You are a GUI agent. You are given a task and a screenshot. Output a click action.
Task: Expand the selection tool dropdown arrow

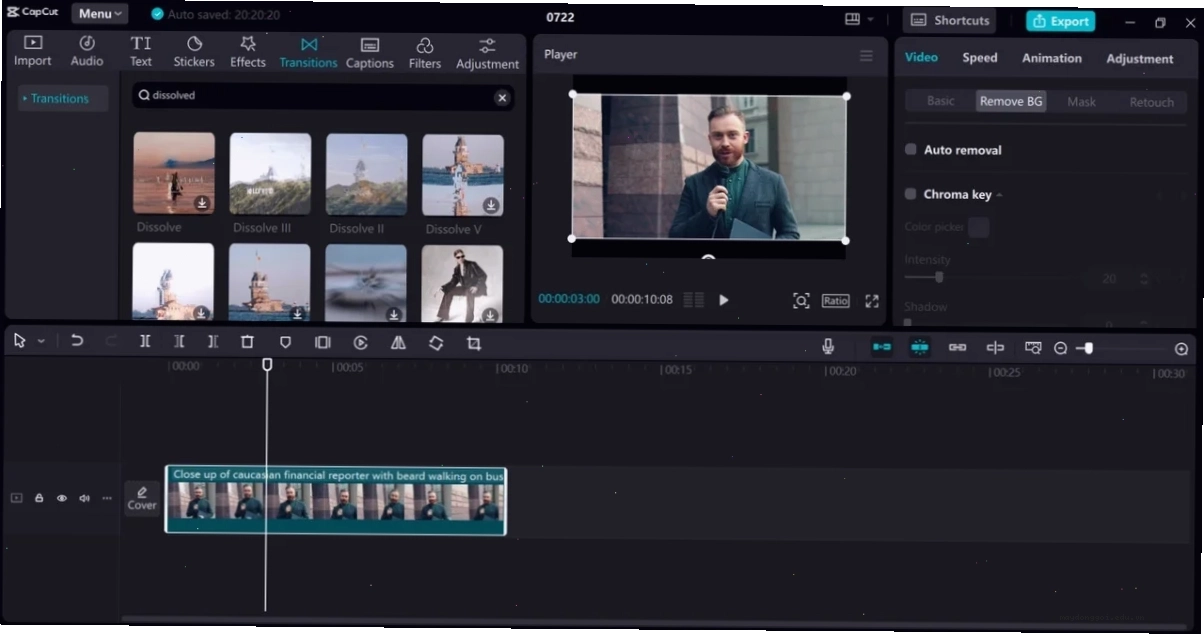tap(41, 342)
